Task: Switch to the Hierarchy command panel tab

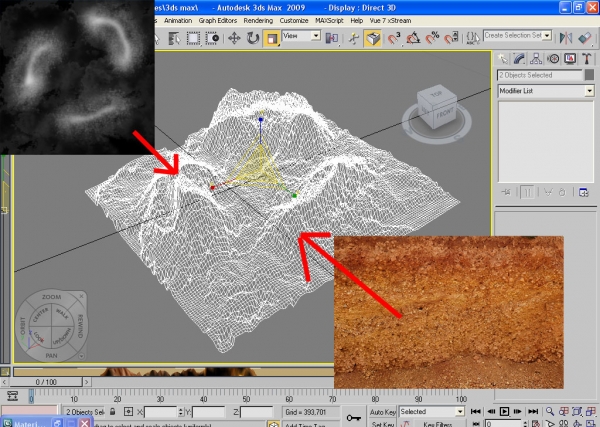Action: [536, 59]
